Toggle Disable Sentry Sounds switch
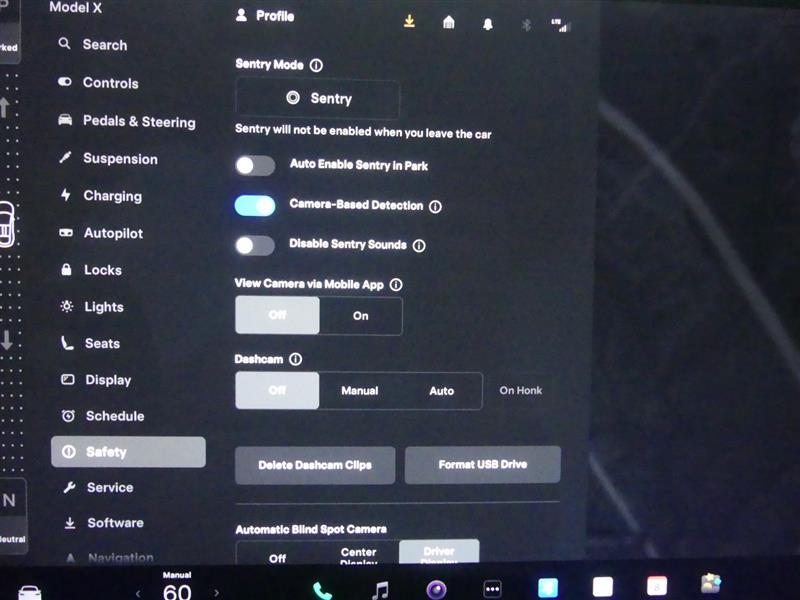Screen dimensions: 800x600 [255, 245]
